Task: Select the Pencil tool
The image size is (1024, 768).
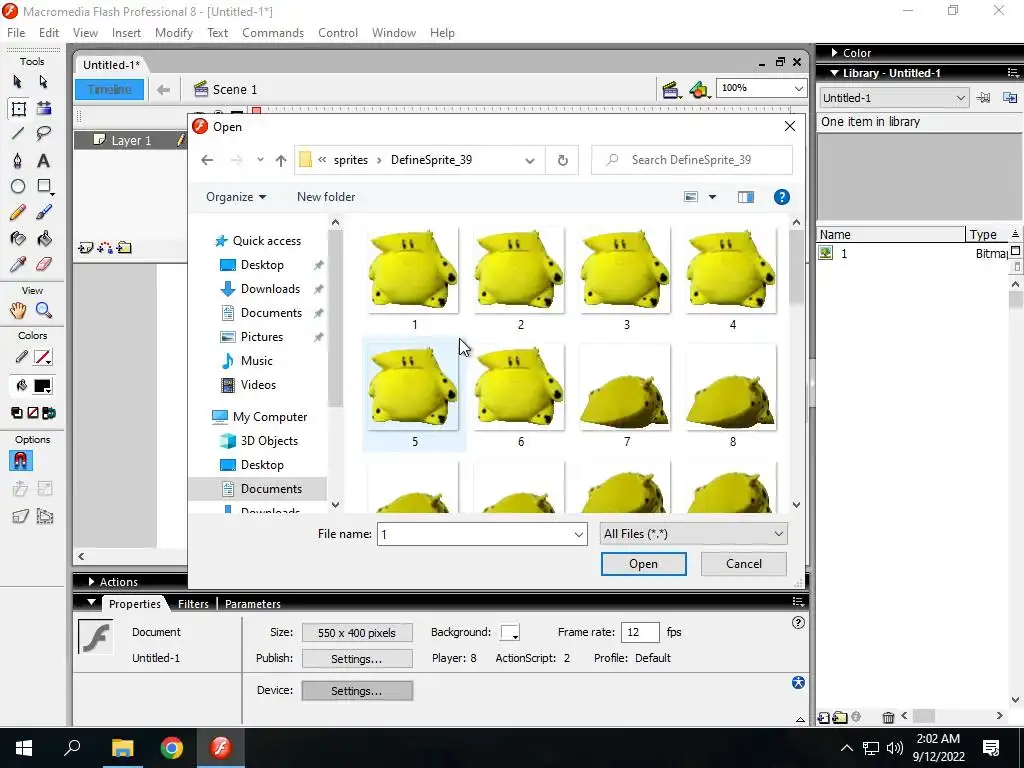Action: 18,212
